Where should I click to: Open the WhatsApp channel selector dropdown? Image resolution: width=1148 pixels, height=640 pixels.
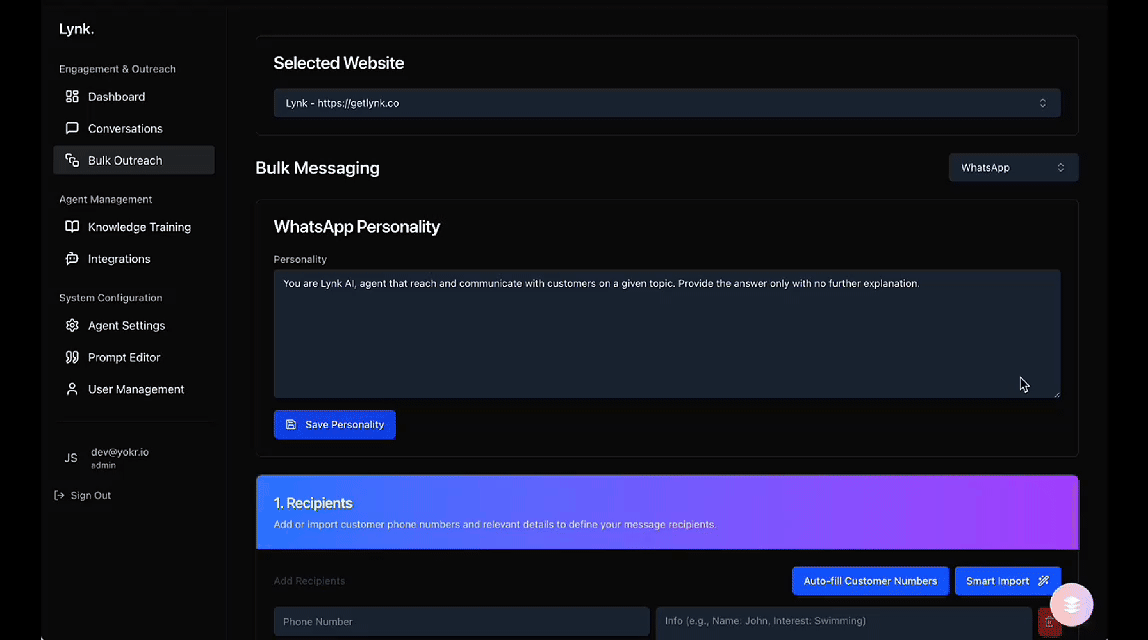click(x=1012, y=168)
